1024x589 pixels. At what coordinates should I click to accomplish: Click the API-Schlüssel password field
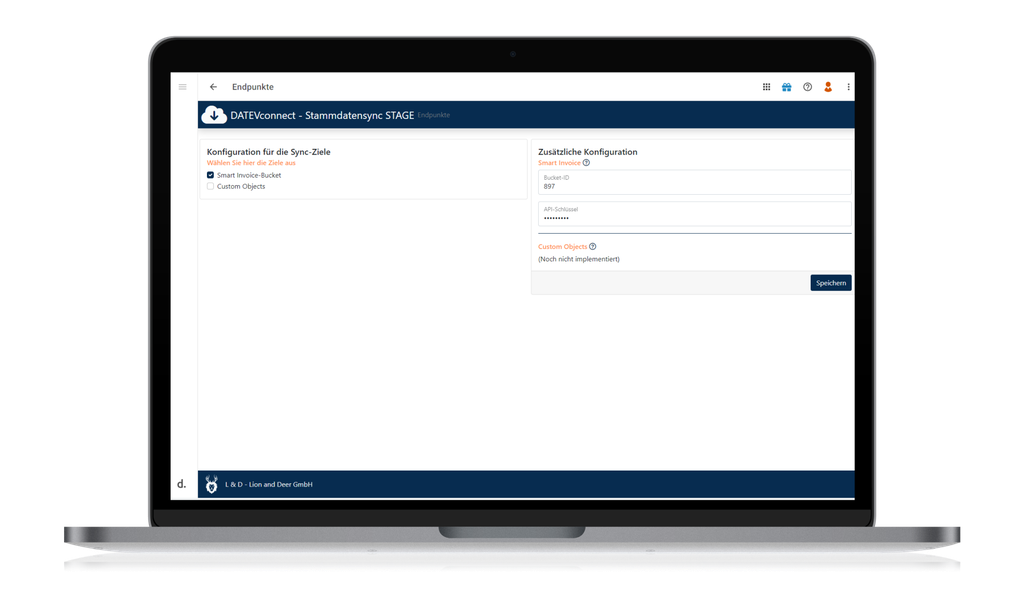[695, 214]
